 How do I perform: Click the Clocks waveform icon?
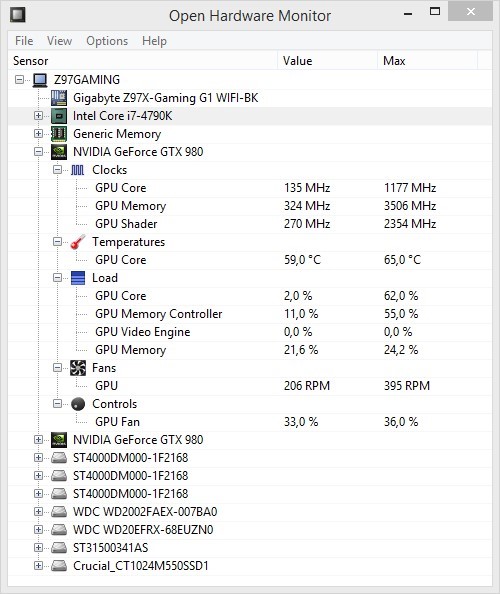[x=78, y=170]
